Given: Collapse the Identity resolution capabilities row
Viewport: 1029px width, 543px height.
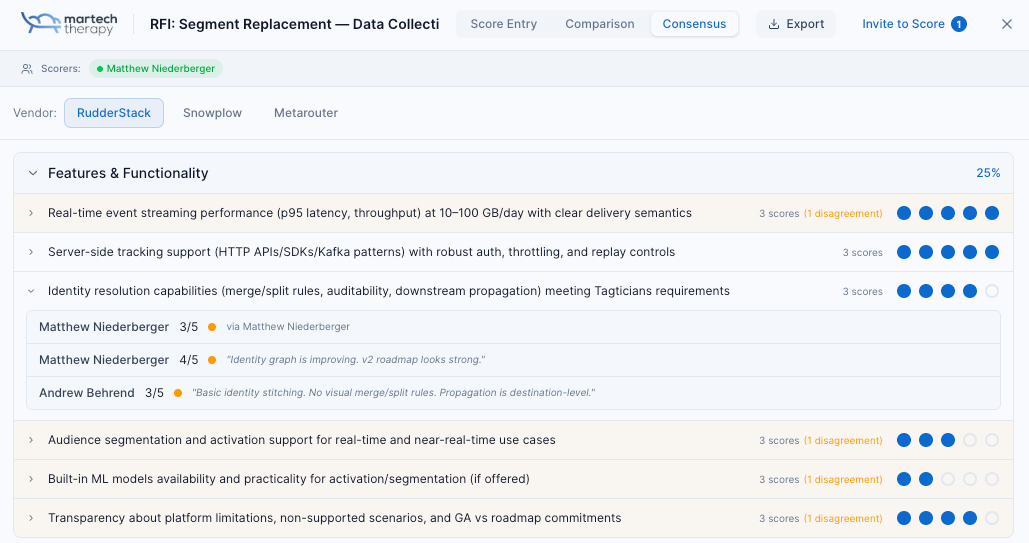Looking at the screenshot, I should tap(31, 291).
